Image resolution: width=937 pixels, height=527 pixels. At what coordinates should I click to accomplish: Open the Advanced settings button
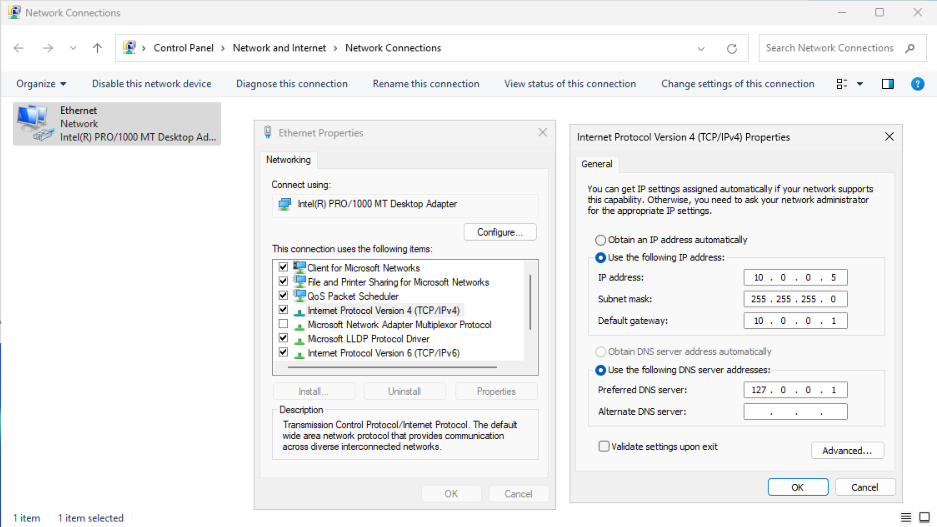[847, 451]
